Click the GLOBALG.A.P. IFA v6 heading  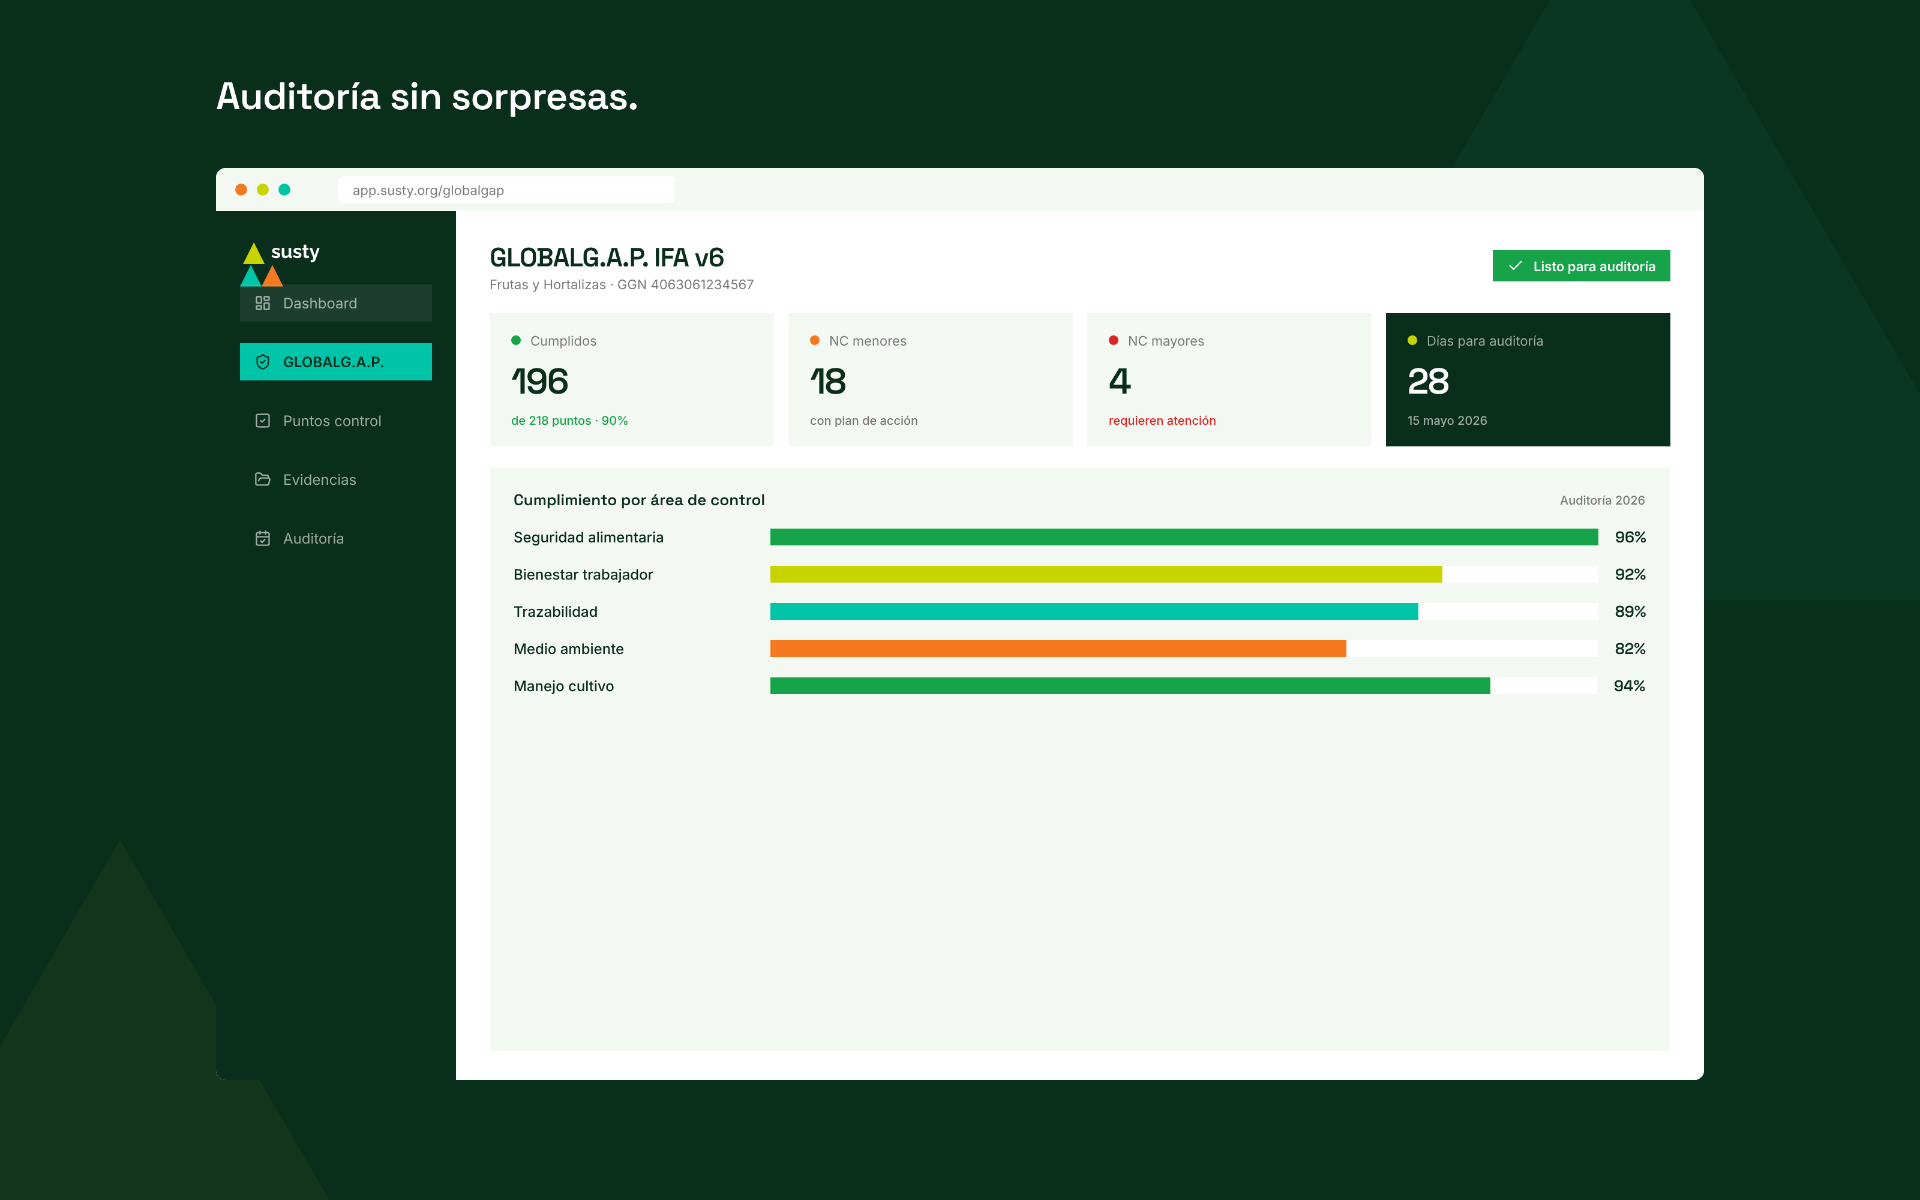(x=607, y=257)
